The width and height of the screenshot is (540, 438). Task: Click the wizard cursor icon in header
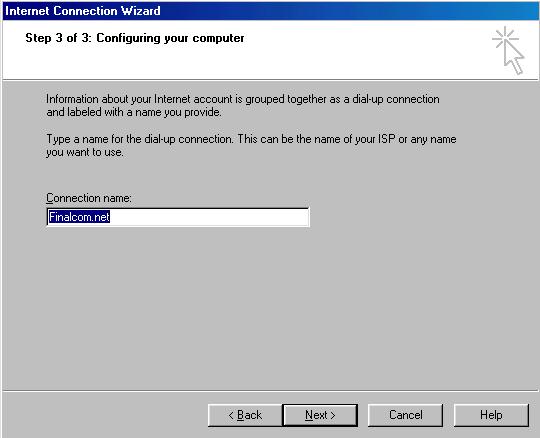(x=508, y=50)
